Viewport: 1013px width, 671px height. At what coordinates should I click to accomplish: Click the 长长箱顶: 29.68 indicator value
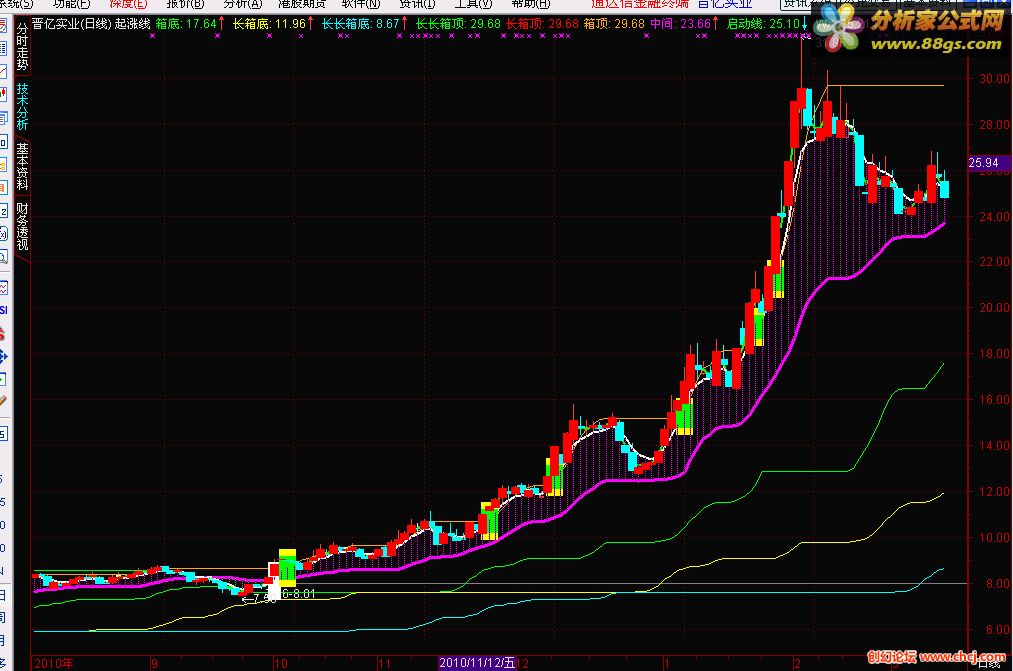pos(458,24)
